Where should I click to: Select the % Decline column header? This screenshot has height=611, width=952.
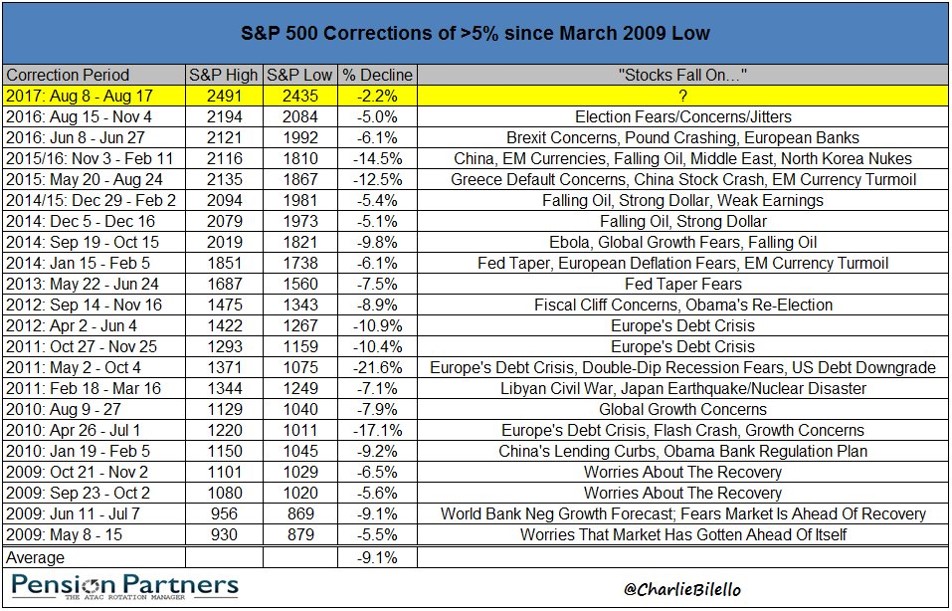(x=377, y=75)
